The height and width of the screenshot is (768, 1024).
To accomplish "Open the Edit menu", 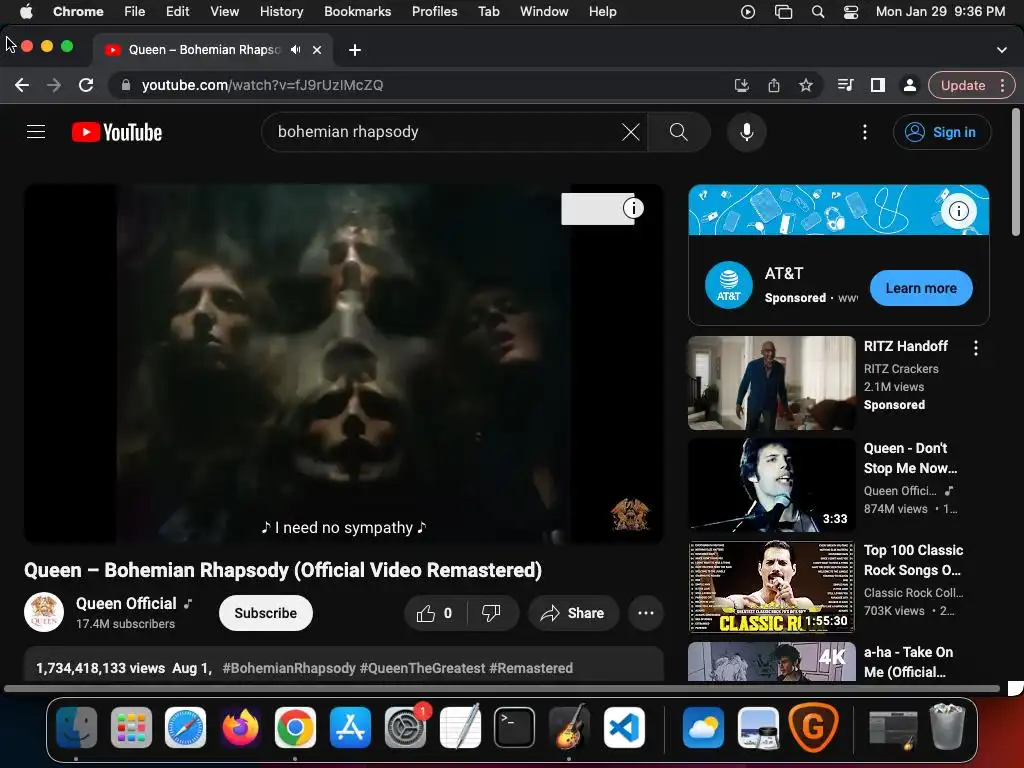I will [x=177, y=11].
